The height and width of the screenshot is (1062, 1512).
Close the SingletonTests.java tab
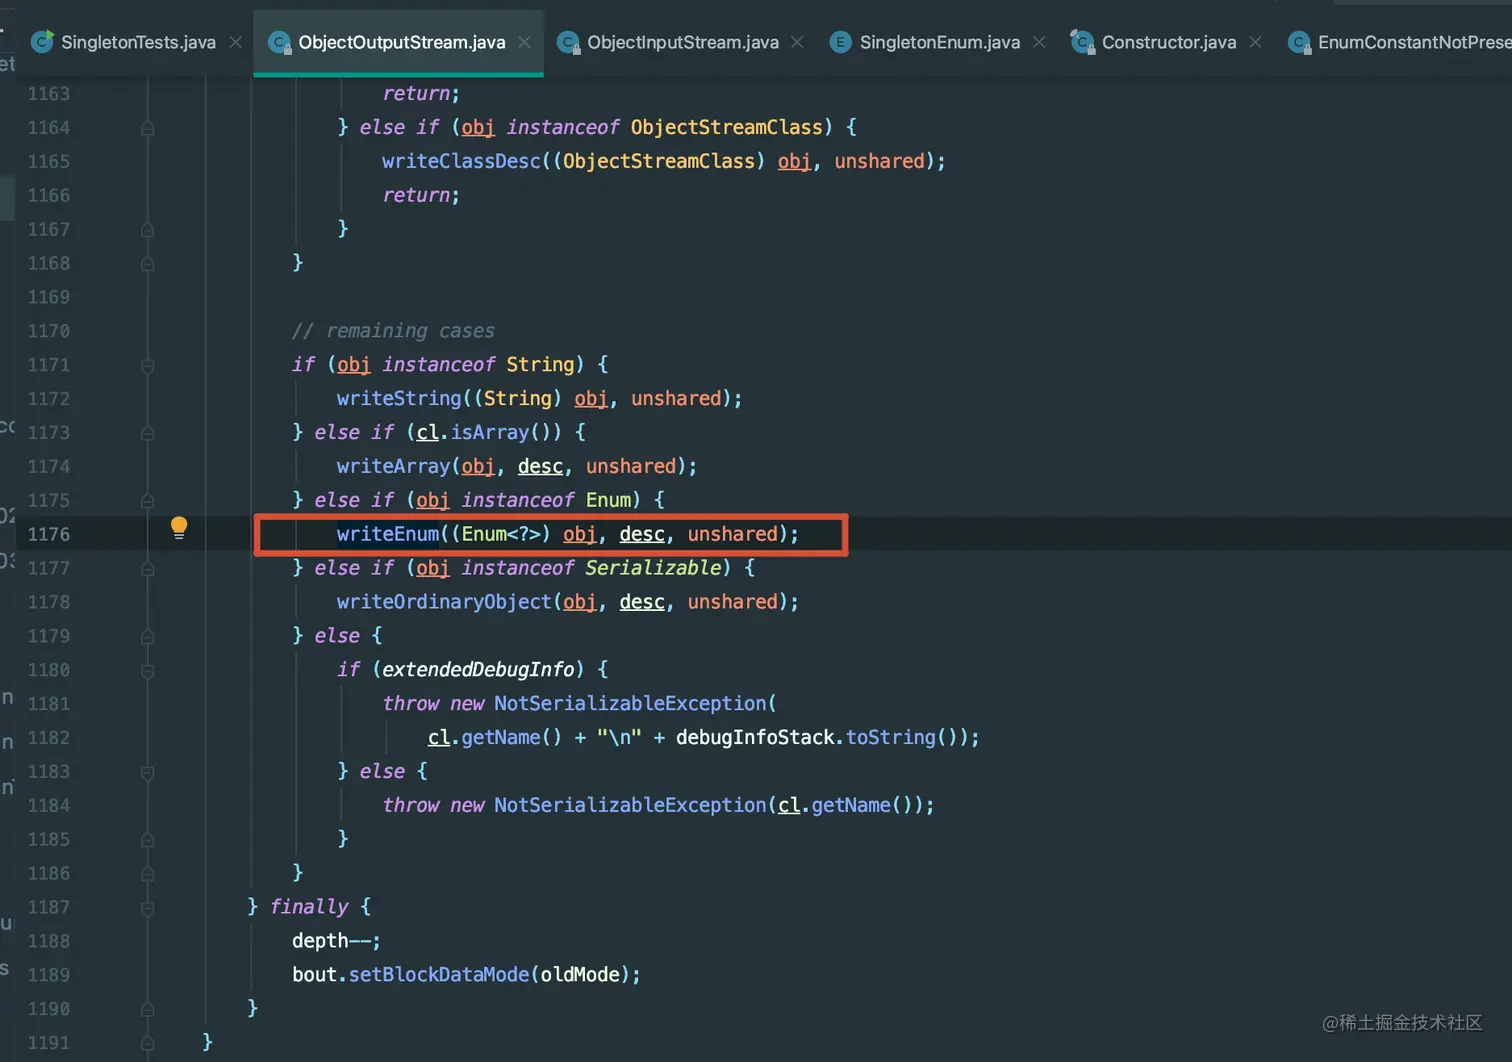coord(236,42)
